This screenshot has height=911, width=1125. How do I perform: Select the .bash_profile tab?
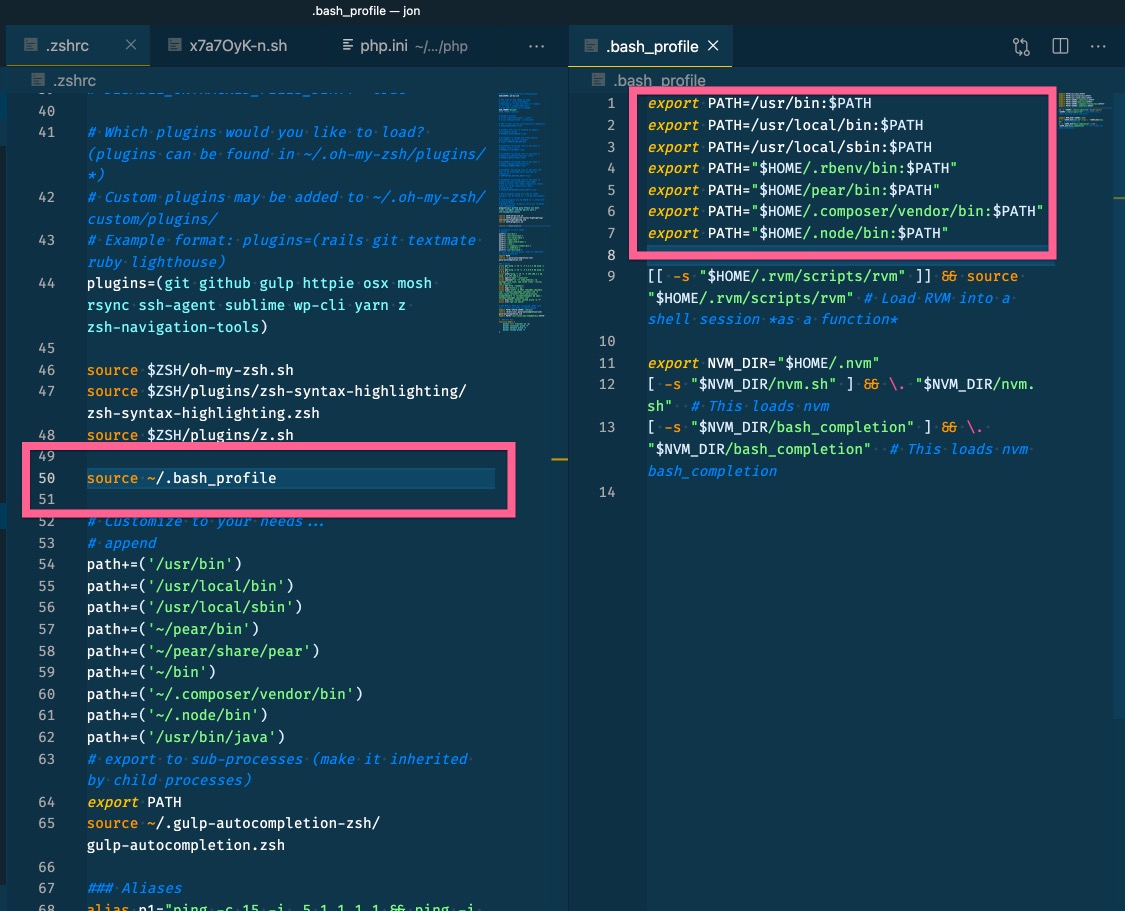point(650,46)
